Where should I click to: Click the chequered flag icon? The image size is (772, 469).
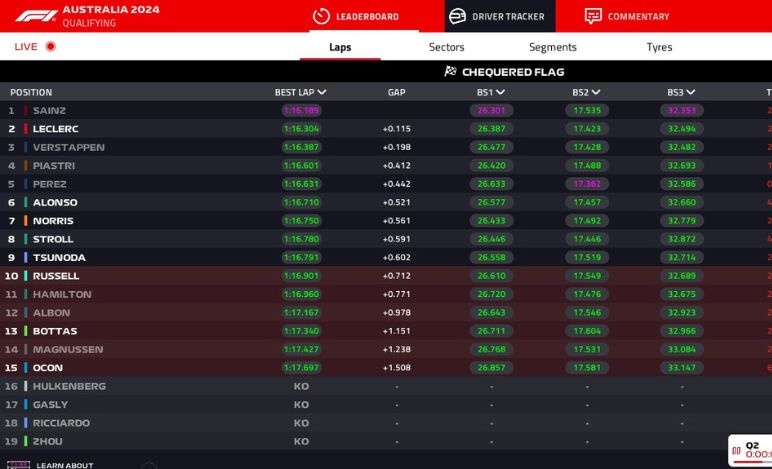point(450,72)
